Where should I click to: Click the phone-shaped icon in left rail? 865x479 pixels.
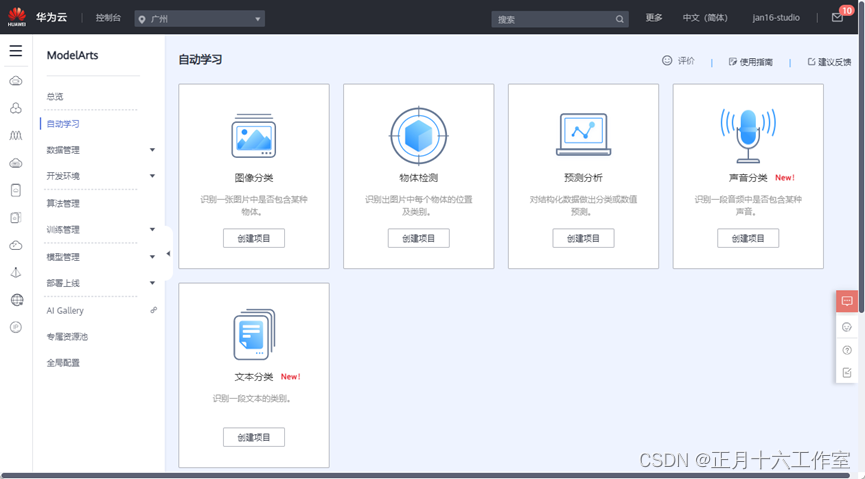tap(16, 190)
